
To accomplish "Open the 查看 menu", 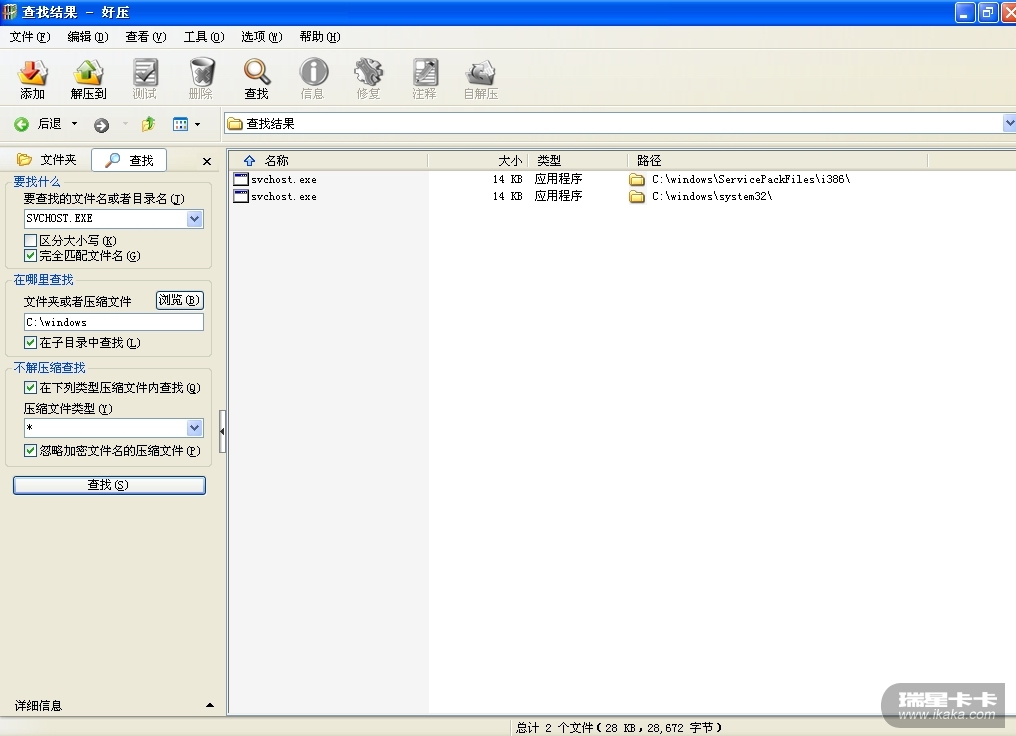I will [x=146, y=37].
